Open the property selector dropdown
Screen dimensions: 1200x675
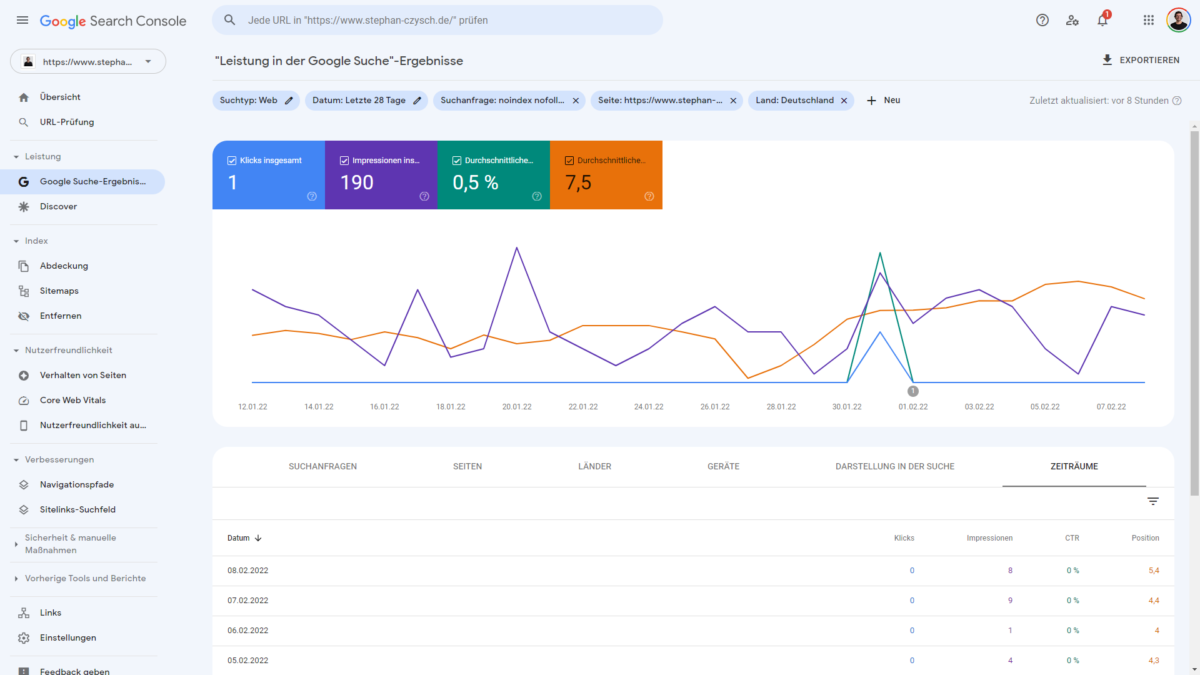[88, 62]
